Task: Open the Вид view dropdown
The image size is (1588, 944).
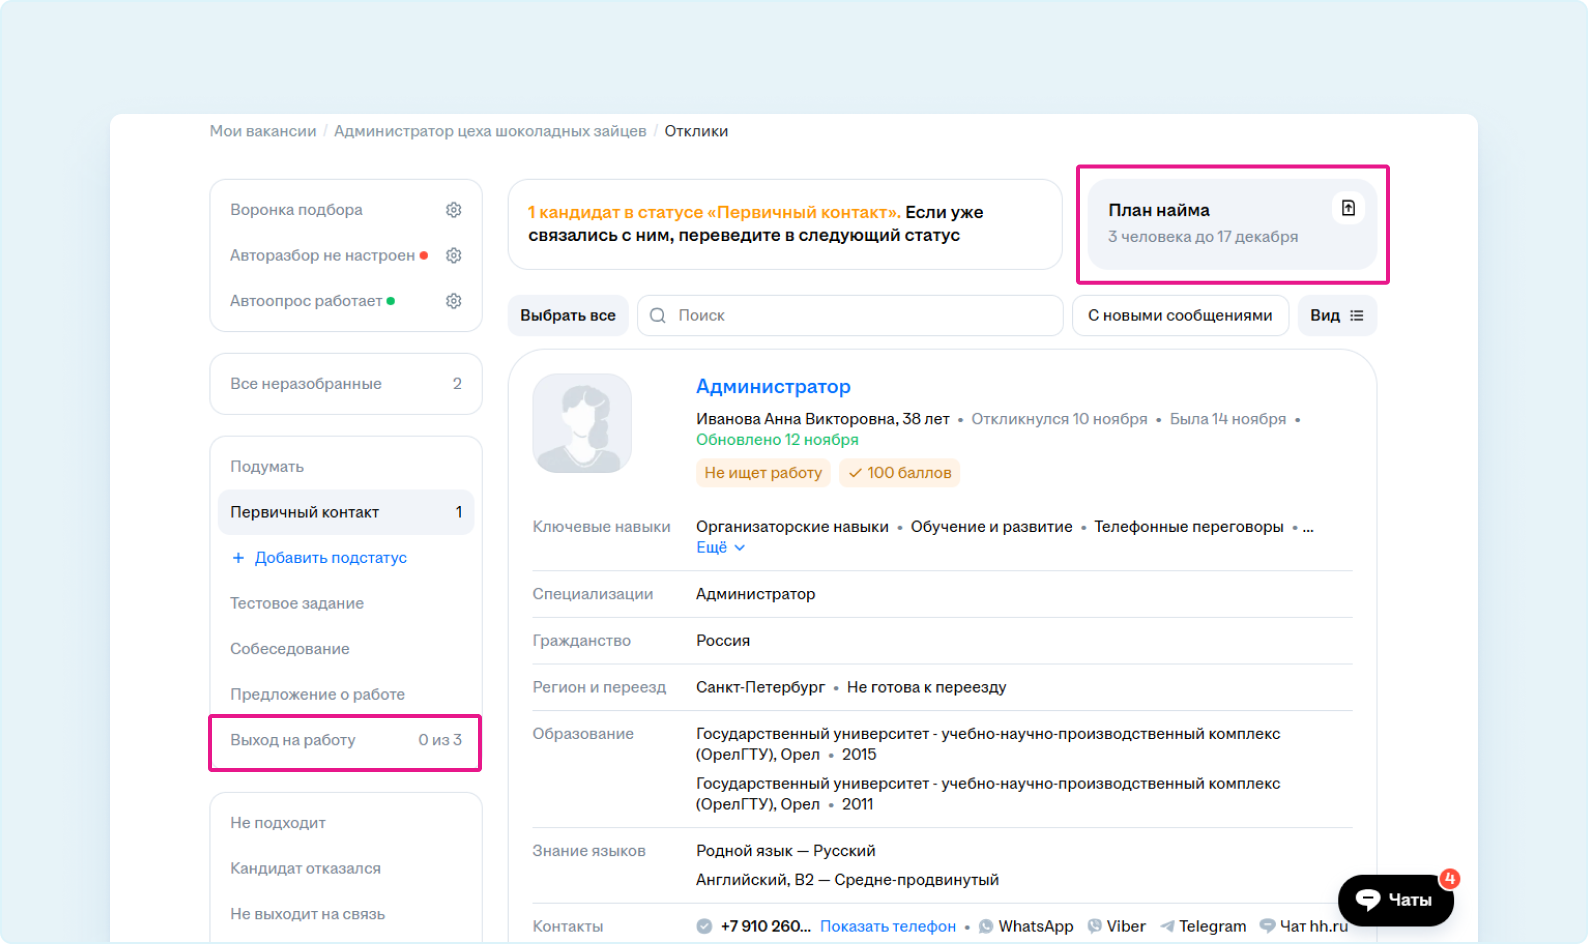Action: click(1337, 316)
